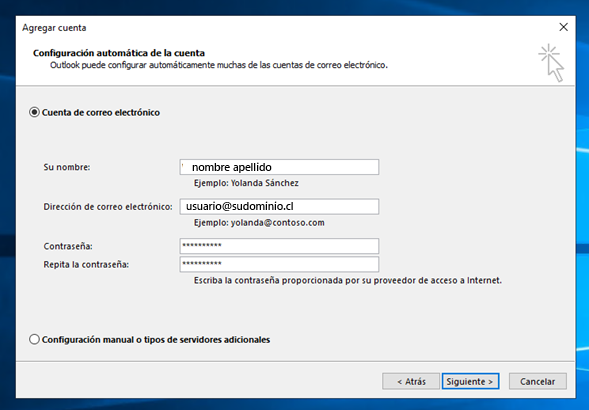Image resolution: width=589 pixels, height=410 pixels.
Task: Click the 'Repita la contraseña' field
Action: click(x=279, y=264)
